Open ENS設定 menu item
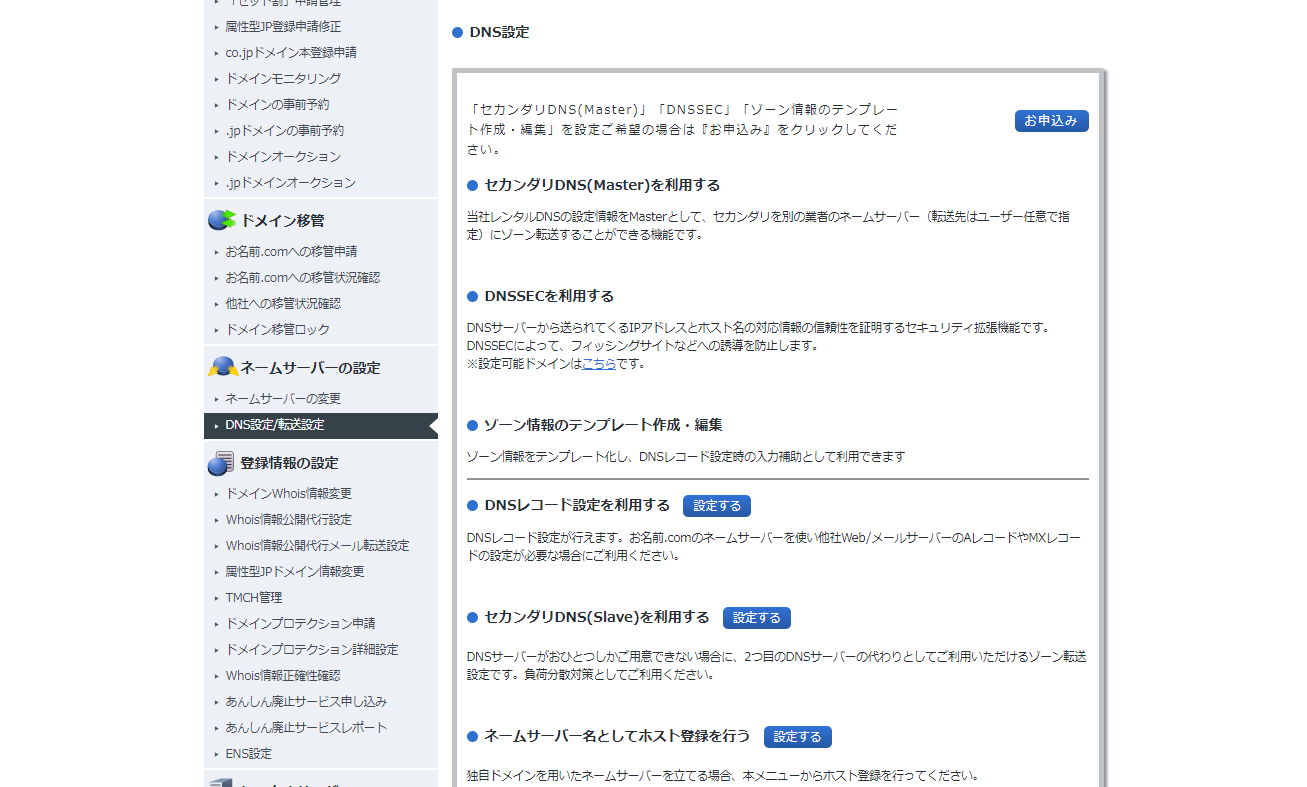The image size is (1307, 787). tap(248, 754)
